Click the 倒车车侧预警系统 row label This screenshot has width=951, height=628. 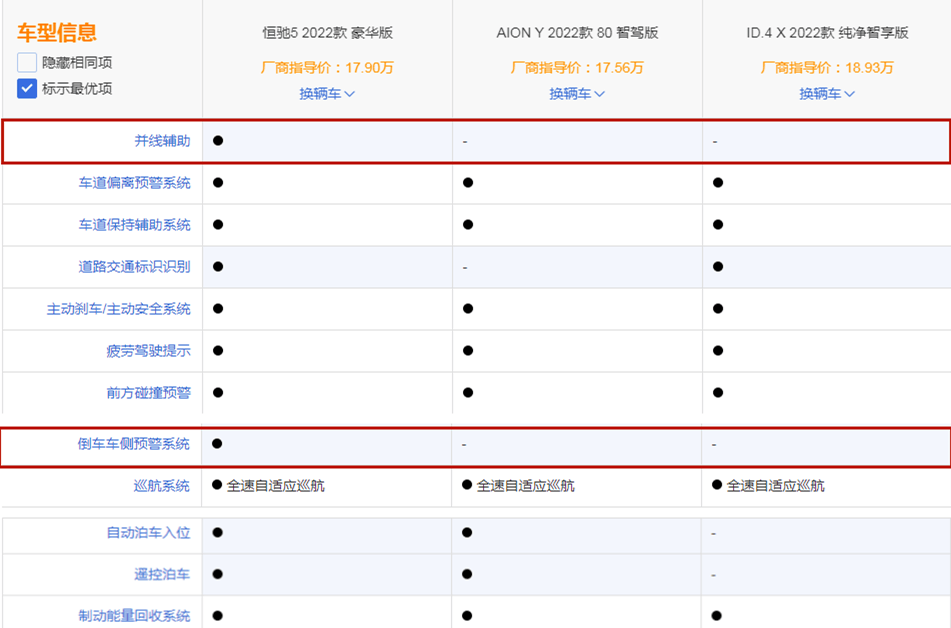click(x=133, y=444)
